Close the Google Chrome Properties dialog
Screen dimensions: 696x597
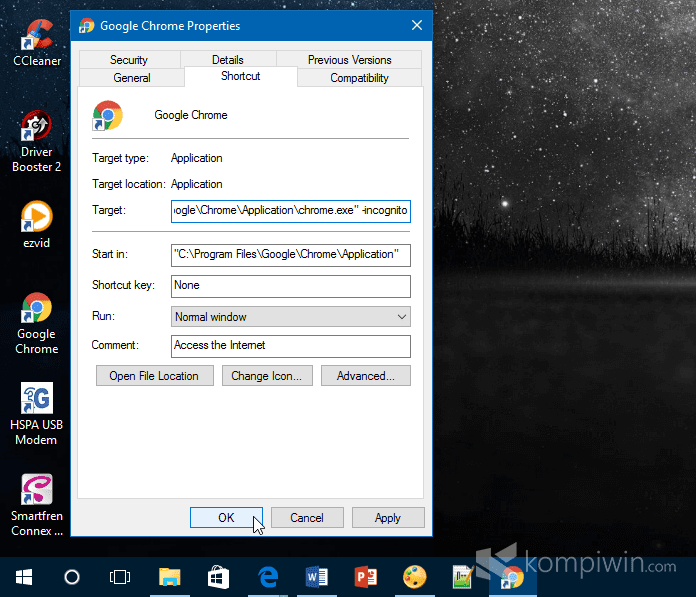417,25
